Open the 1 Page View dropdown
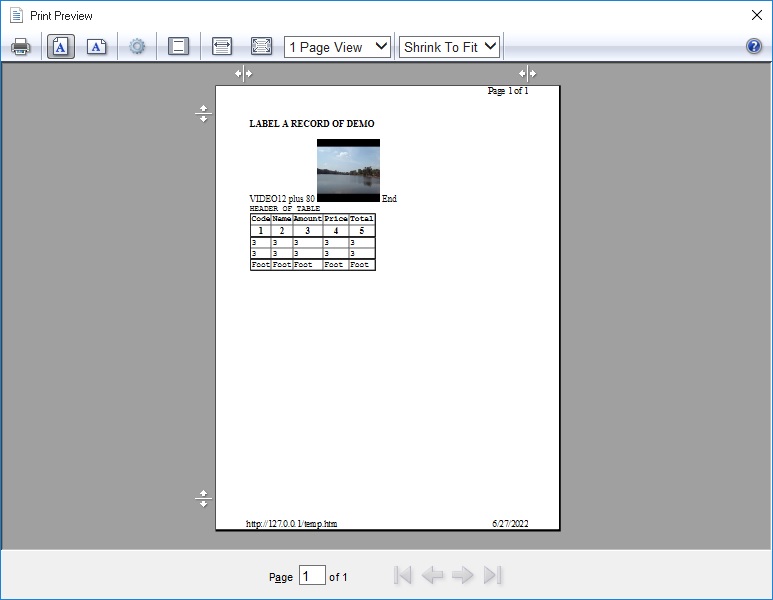 point(337,47)
